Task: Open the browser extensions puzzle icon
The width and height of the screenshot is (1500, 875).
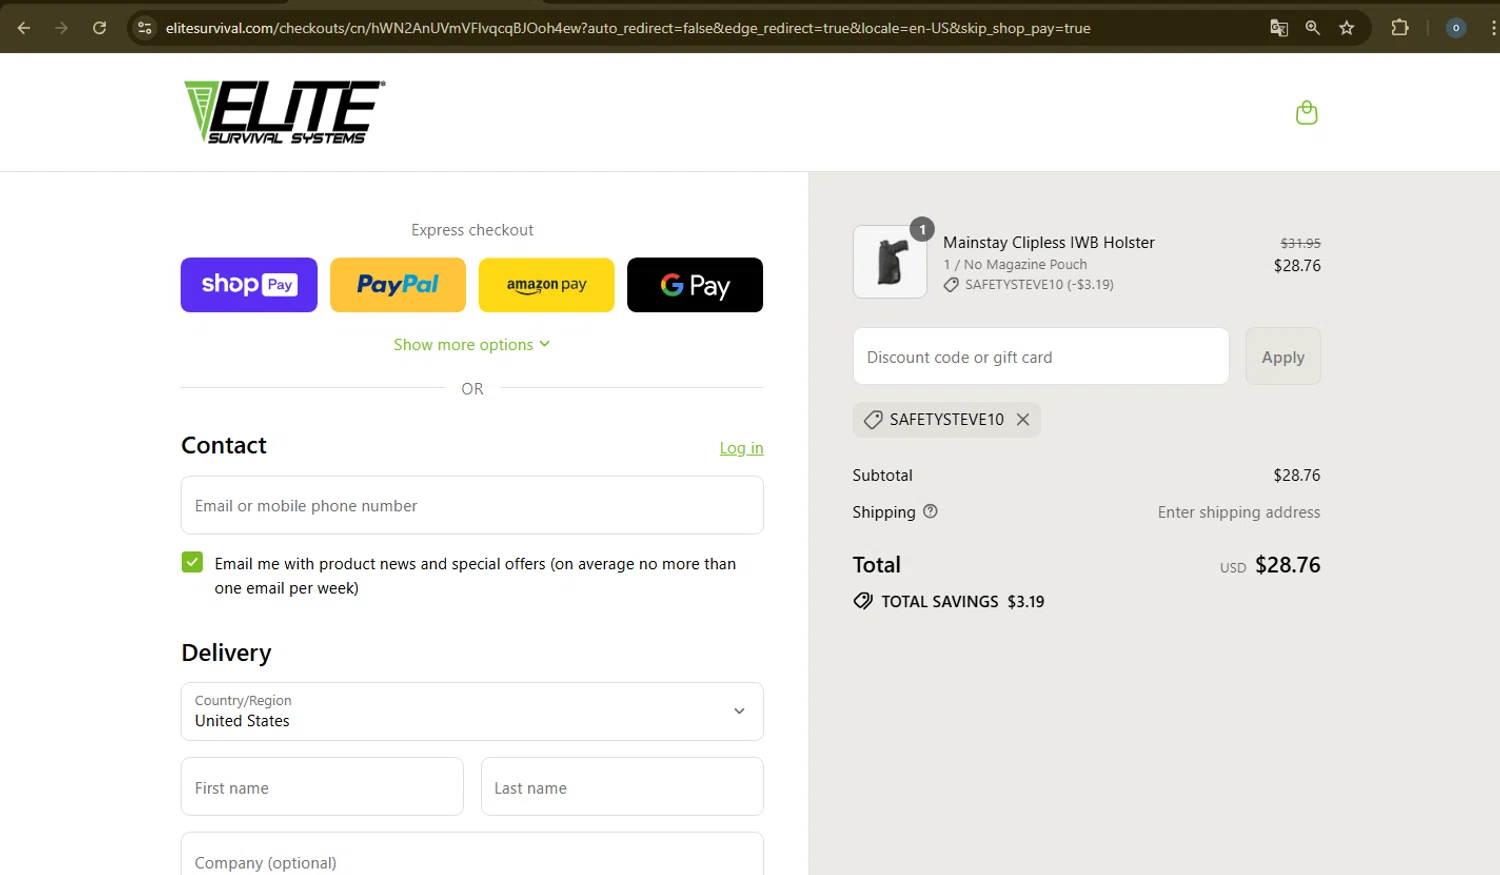Action: pyautogui.click(x=1400, y=28)
